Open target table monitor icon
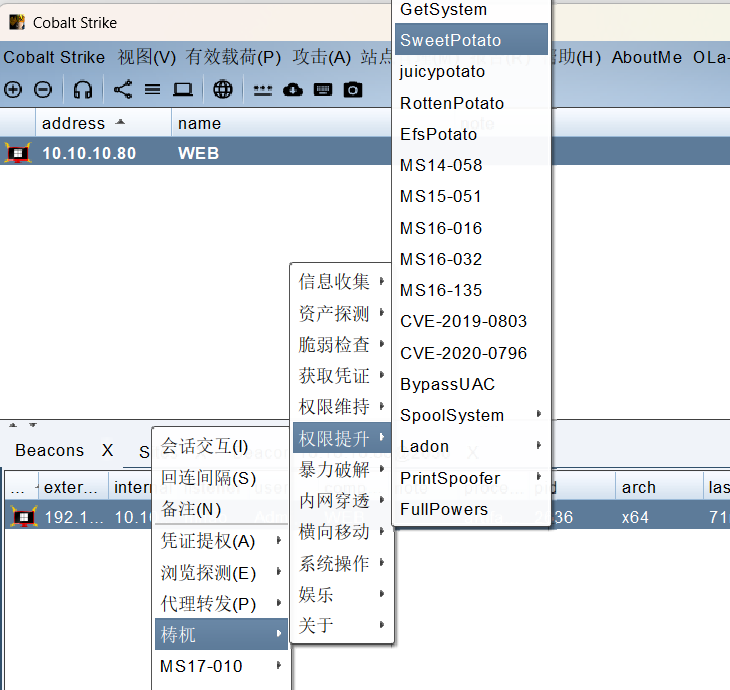 [182, 89]
